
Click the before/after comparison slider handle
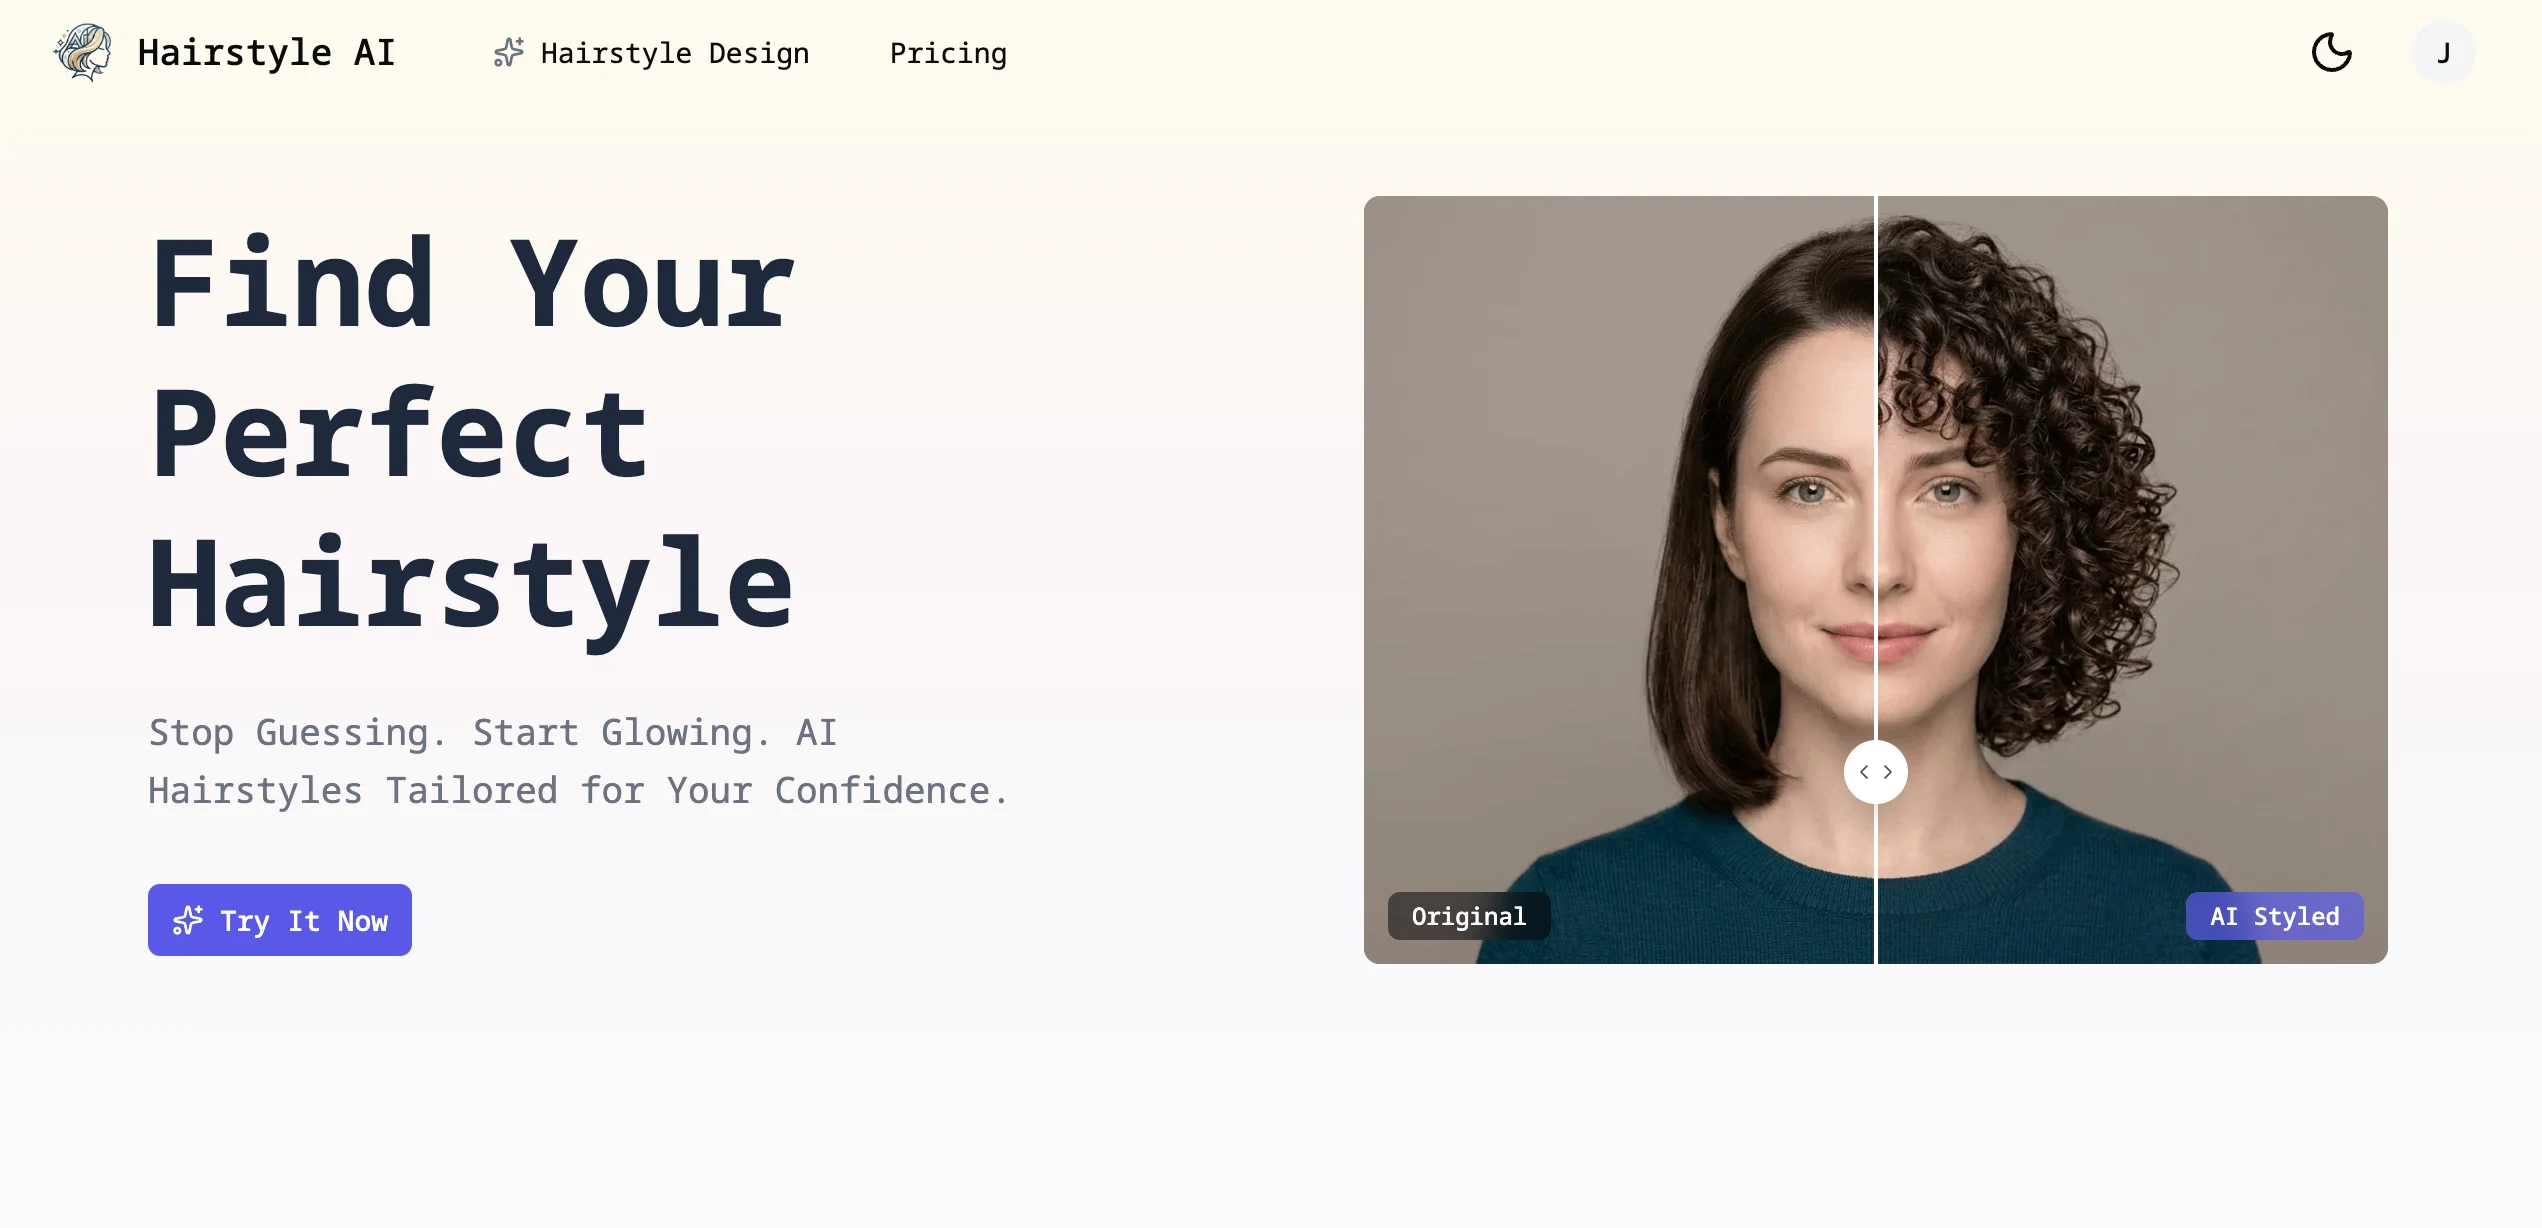(1875, 772)
